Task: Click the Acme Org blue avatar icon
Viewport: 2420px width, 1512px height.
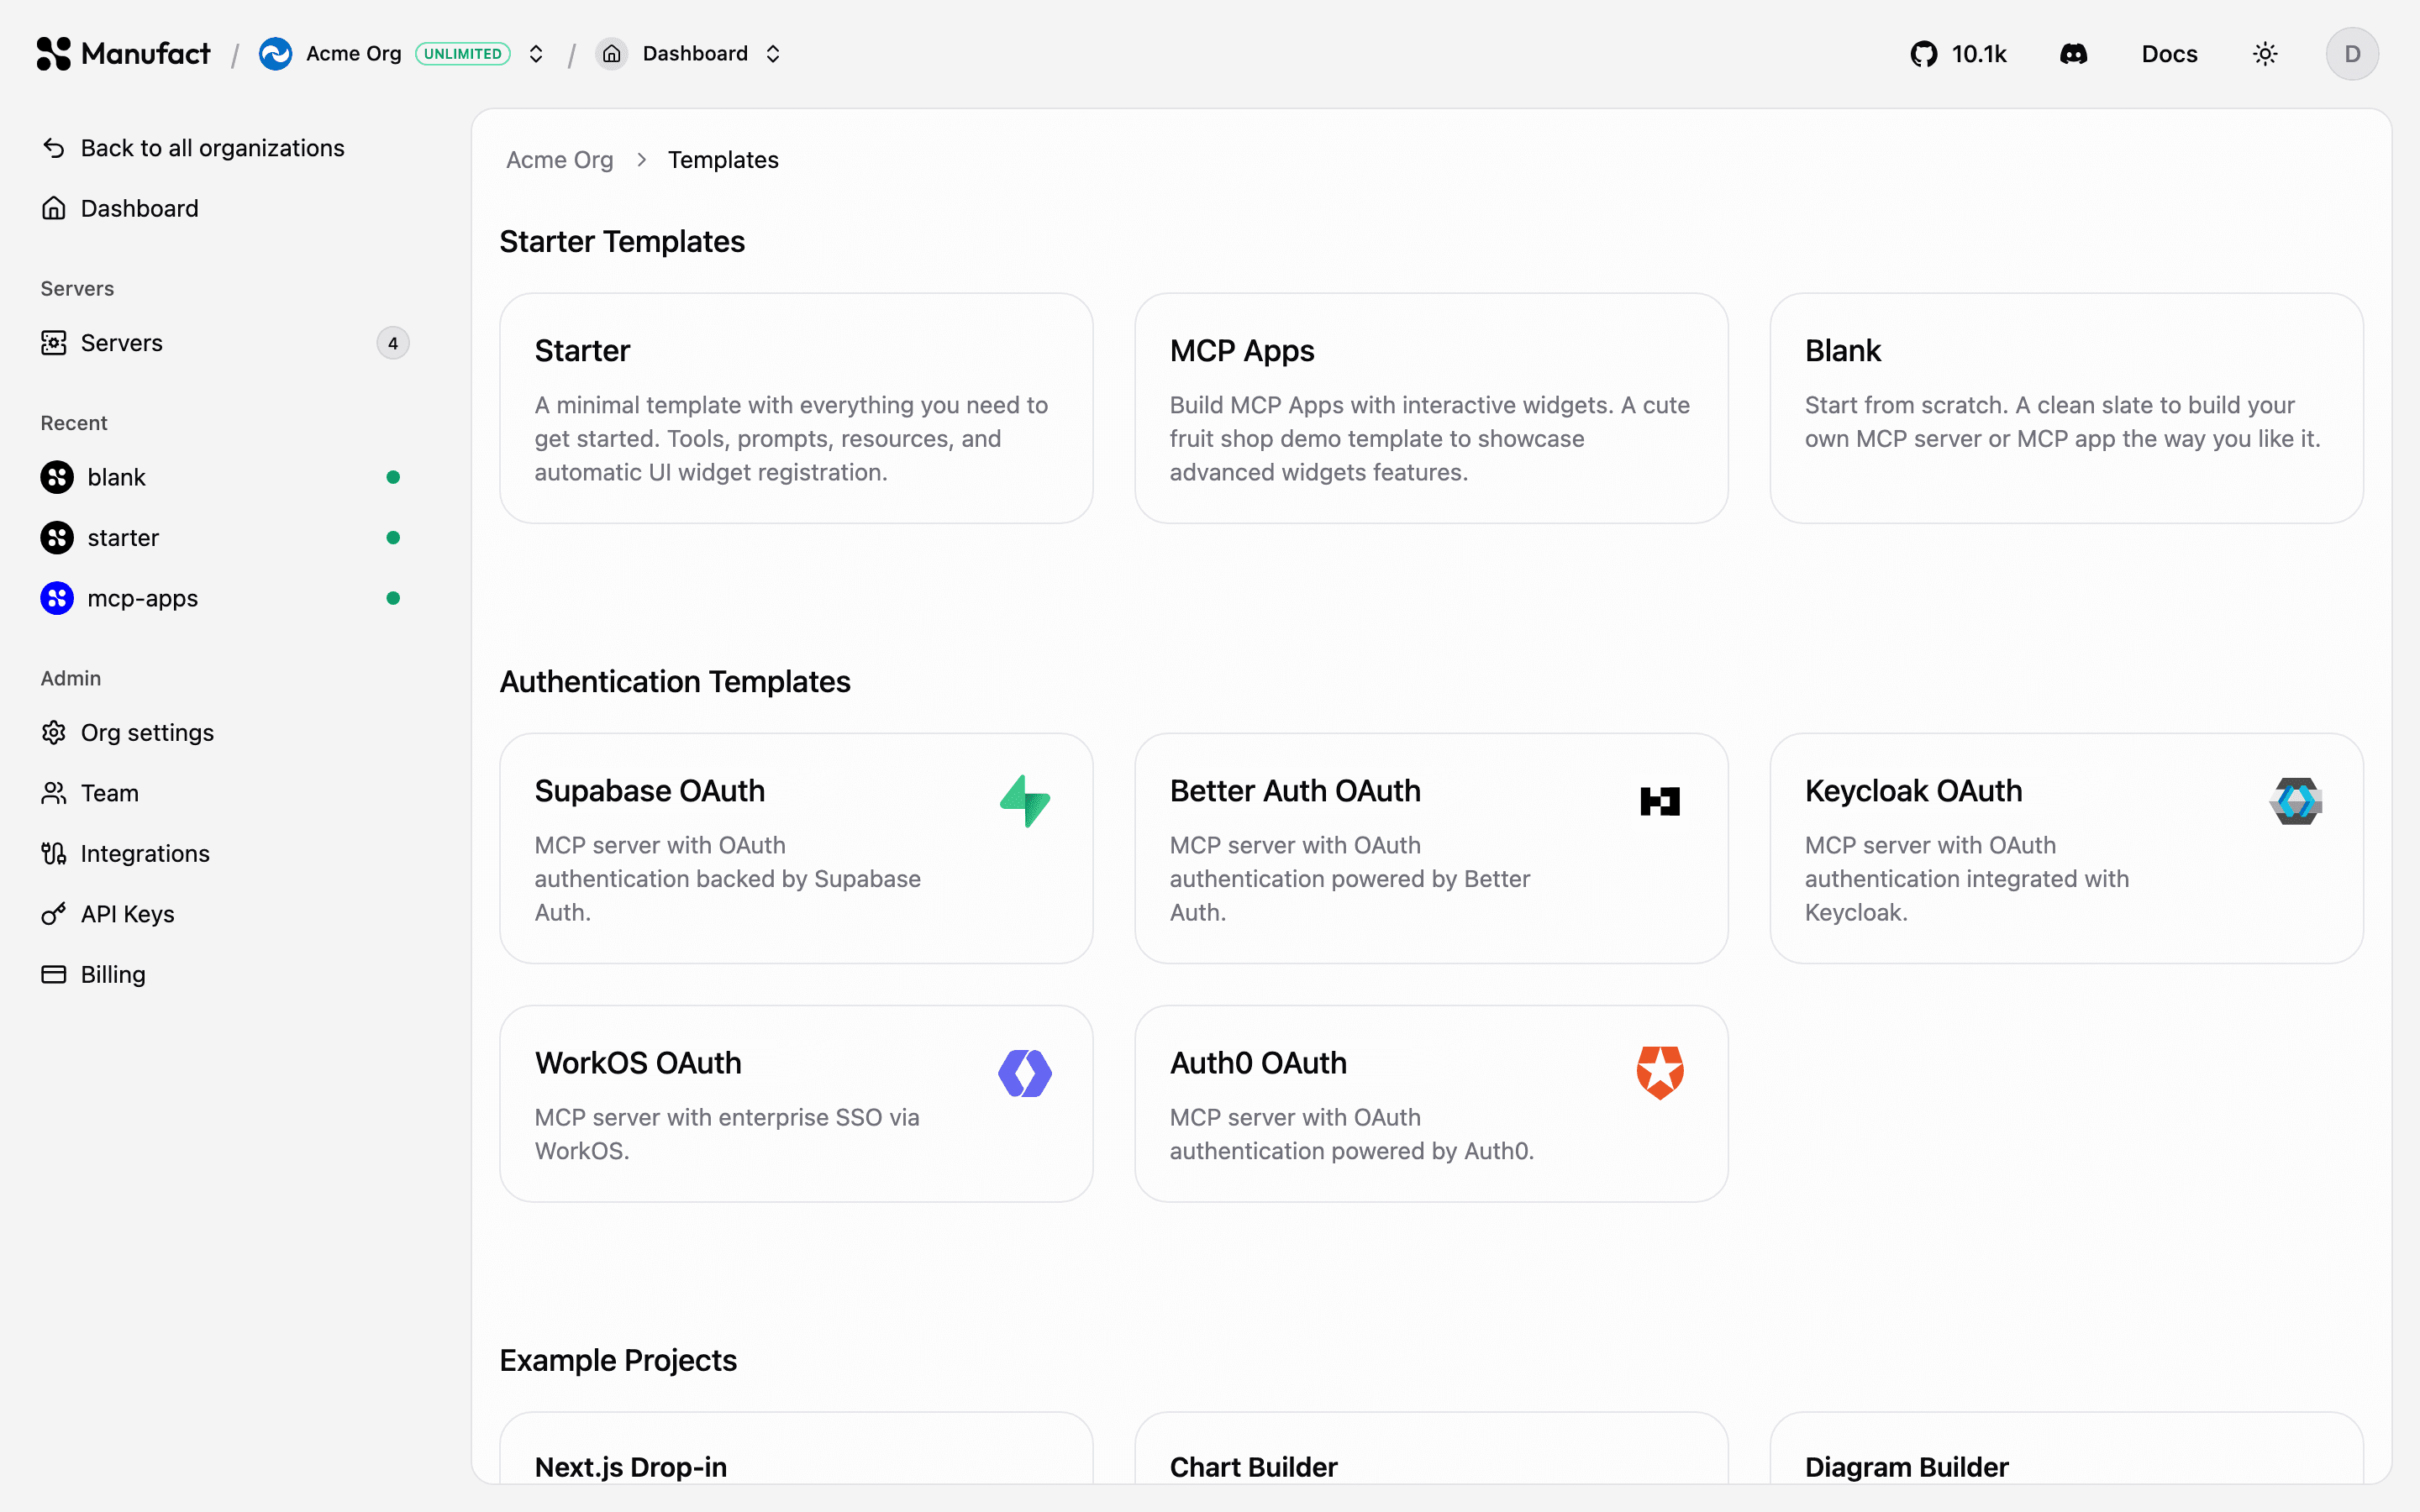Action: [275, 54]
